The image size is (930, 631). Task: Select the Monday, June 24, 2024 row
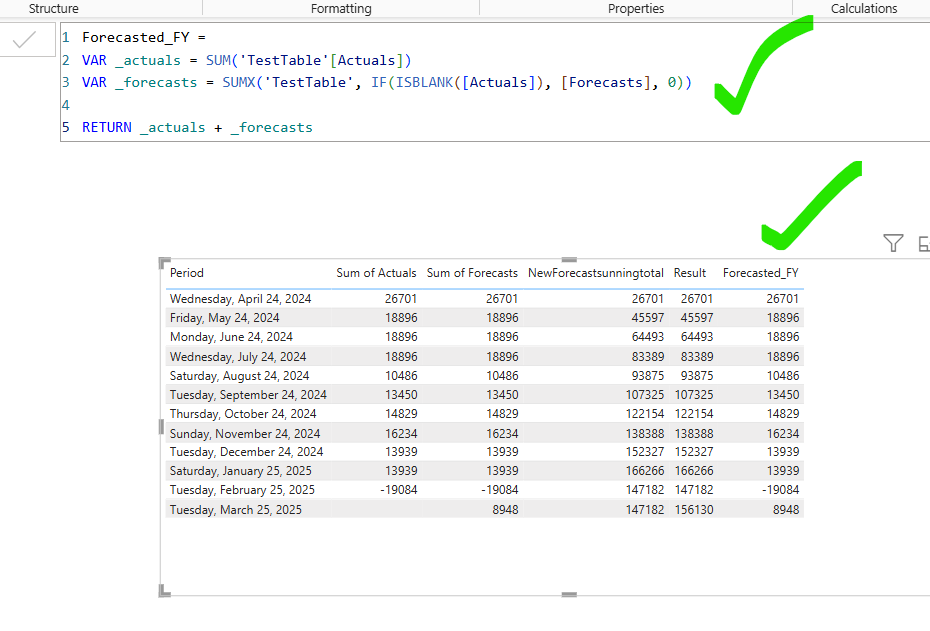coord(485,337)
